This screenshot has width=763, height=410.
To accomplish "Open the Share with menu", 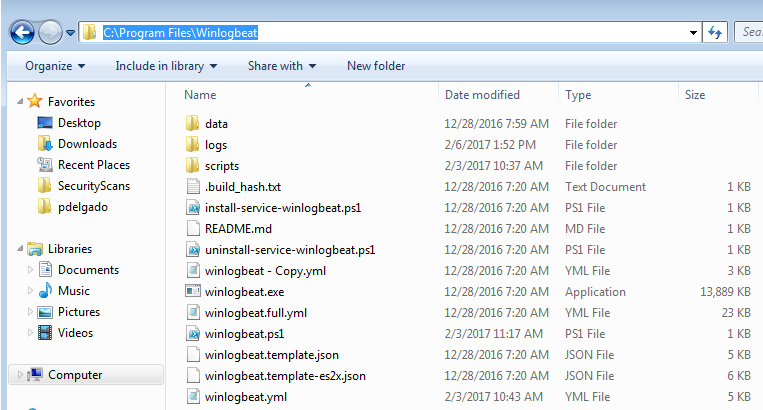I will point(282,66).
